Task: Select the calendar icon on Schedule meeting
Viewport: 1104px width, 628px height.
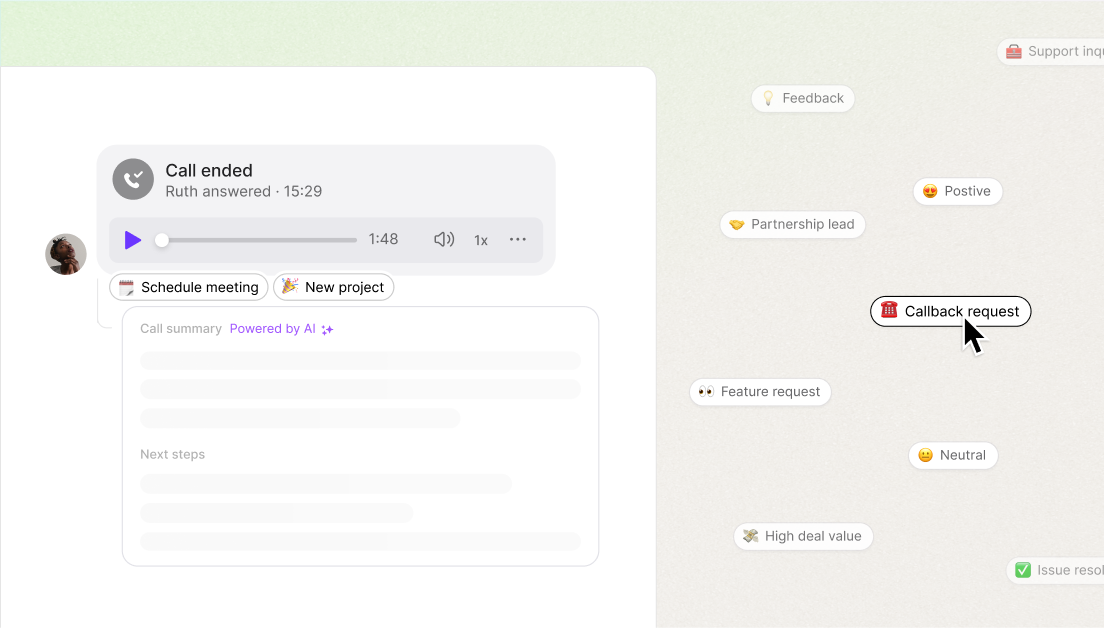Action: coord(126,287)
